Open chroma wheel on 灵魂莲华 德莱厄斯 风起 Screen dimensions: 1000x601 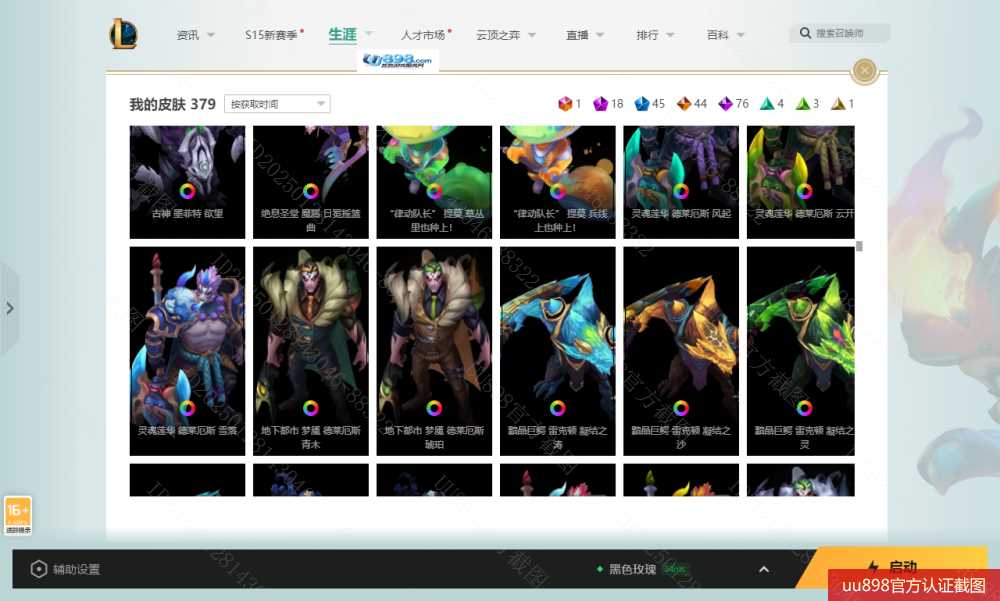681,191
